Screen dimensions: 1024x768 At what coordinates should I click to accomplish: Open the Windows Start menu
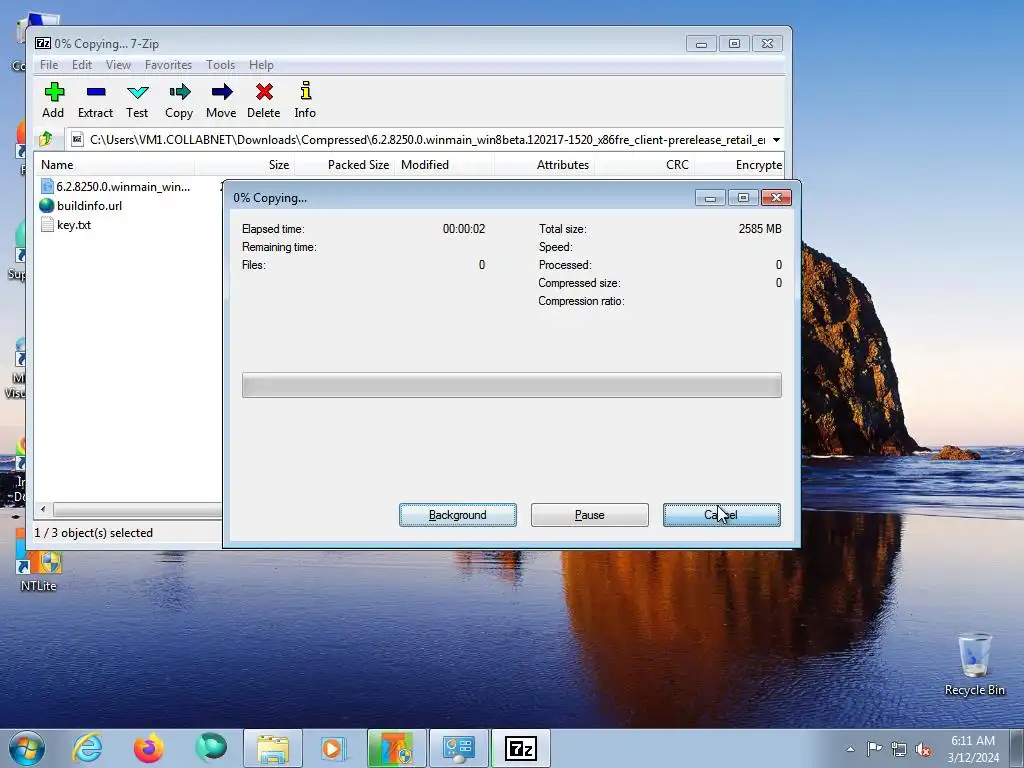point(27,748)
